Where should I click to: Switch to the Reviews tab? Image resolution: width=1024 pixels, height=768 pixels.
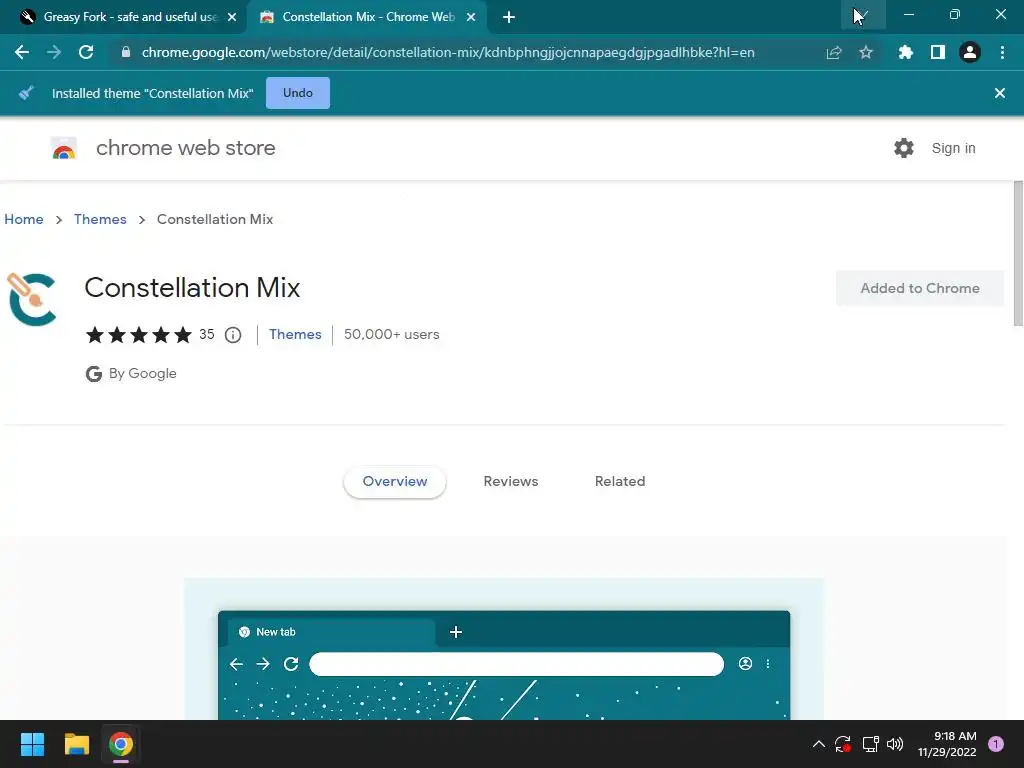(511, 481)
